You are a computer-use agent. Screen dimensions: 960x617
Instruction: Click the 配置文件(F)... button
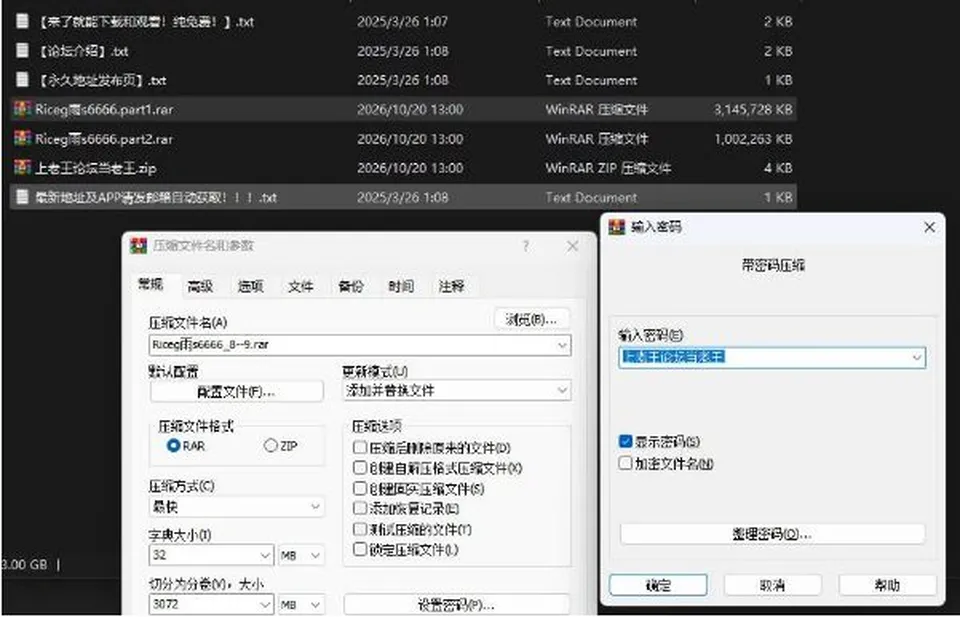(x=236, y=391)
